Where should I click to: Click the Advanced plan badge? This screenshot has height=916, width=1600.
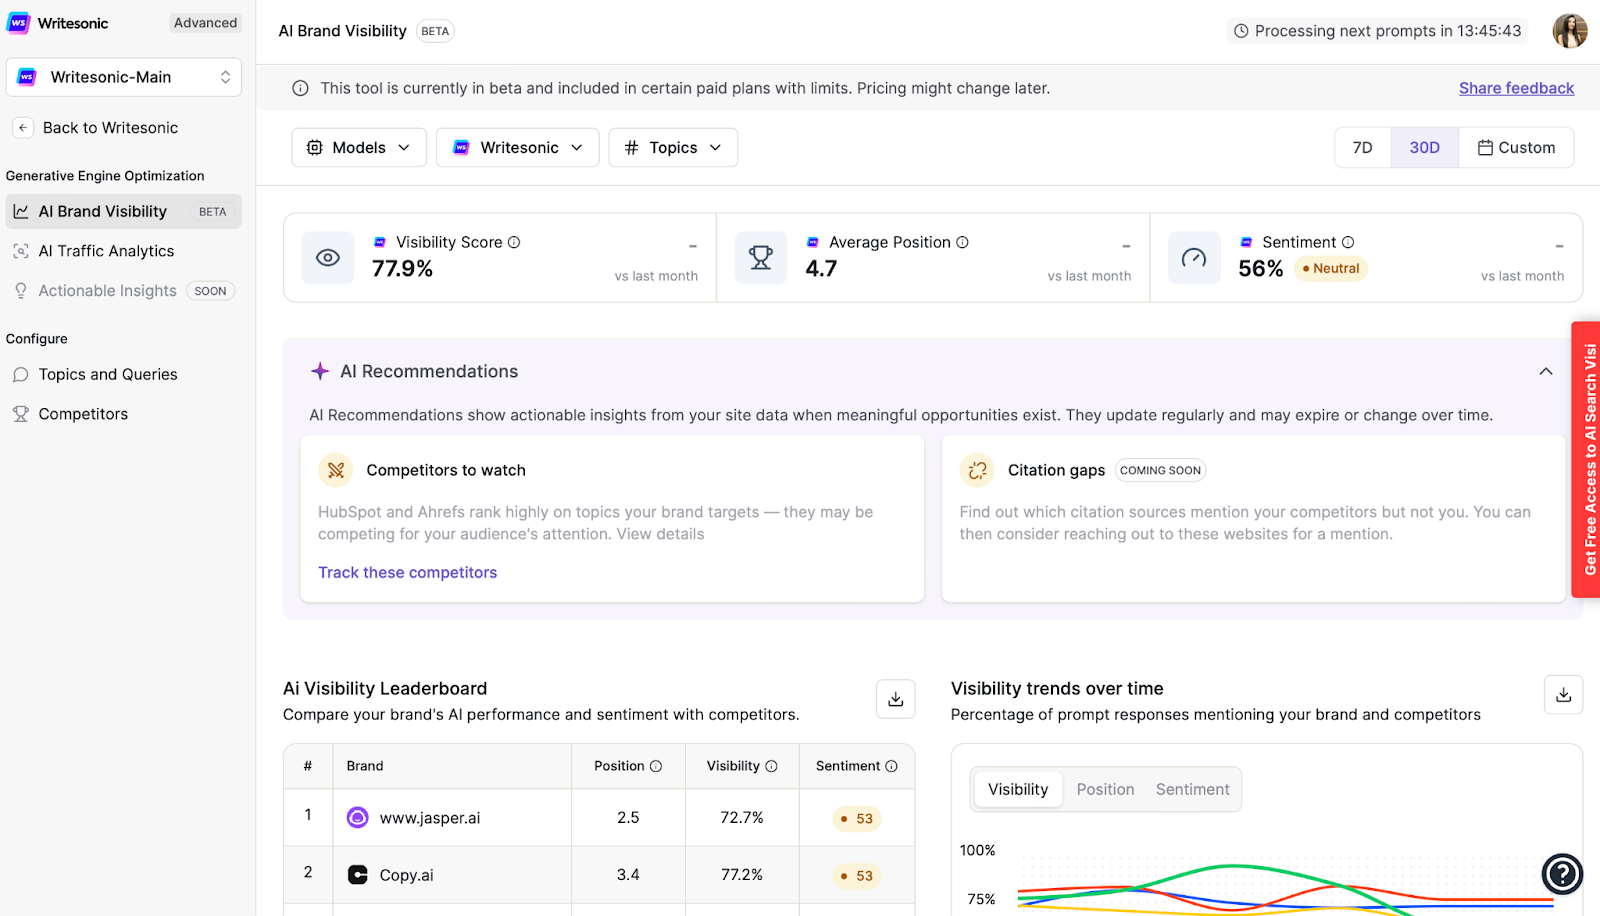click(205, 23)
